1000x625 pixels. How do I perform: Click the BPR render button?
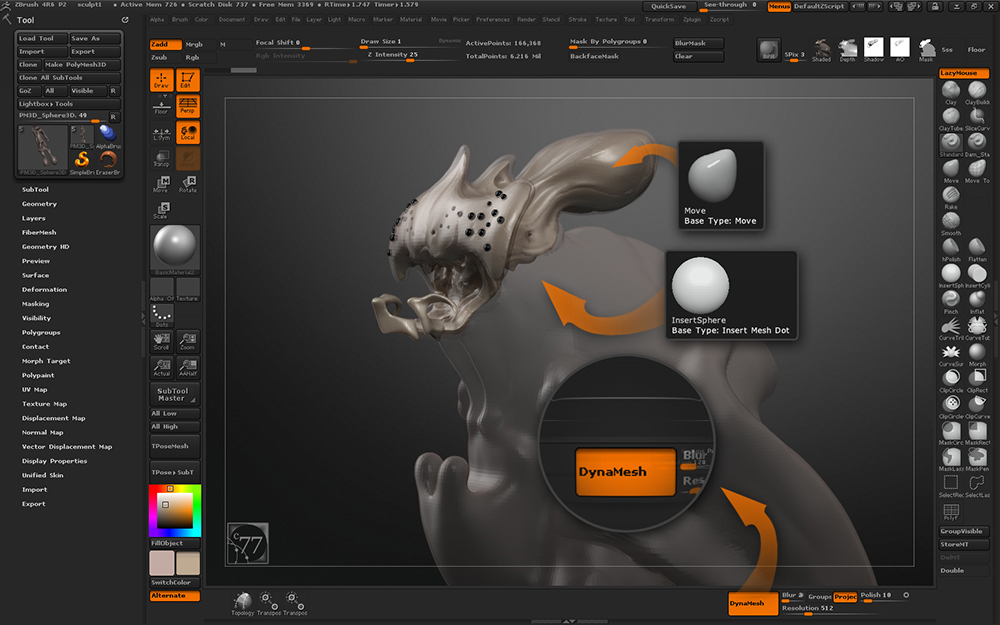click(768, 50)
